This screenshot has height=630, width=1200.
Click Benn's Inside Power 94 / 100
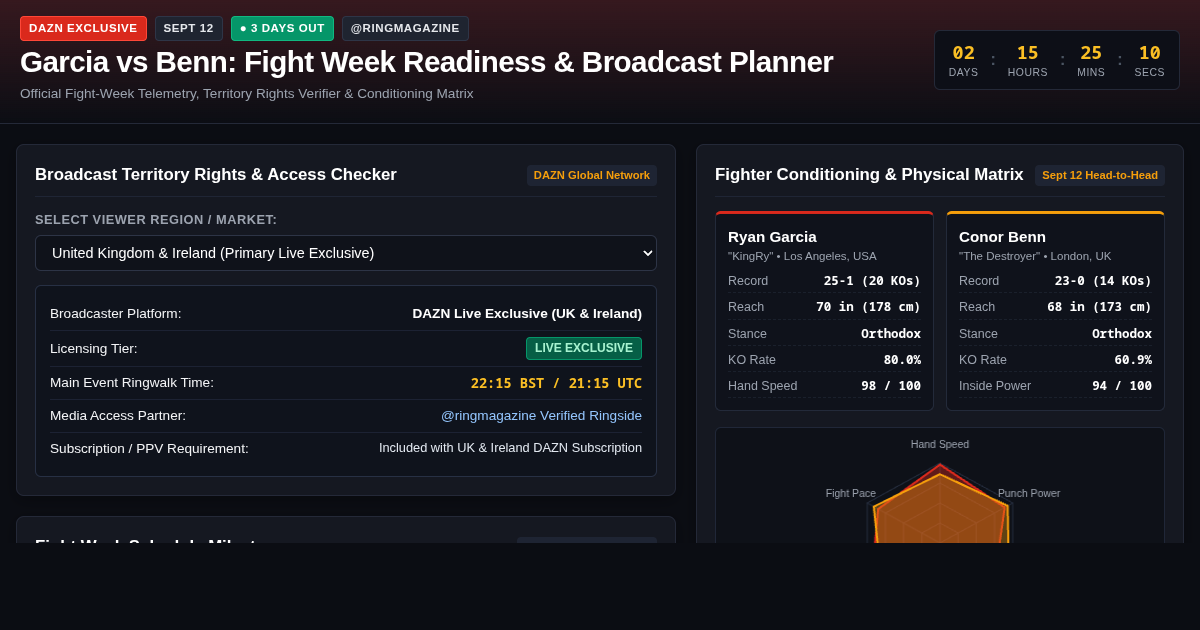point(1122,386)
